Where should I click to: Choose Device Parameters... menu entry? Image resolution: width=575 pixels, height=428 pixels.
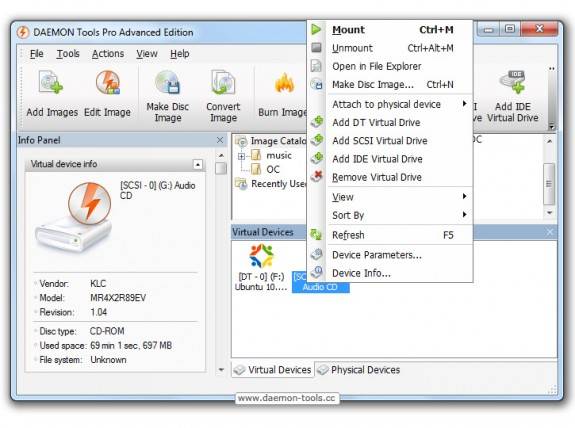[x=391, y=255]
